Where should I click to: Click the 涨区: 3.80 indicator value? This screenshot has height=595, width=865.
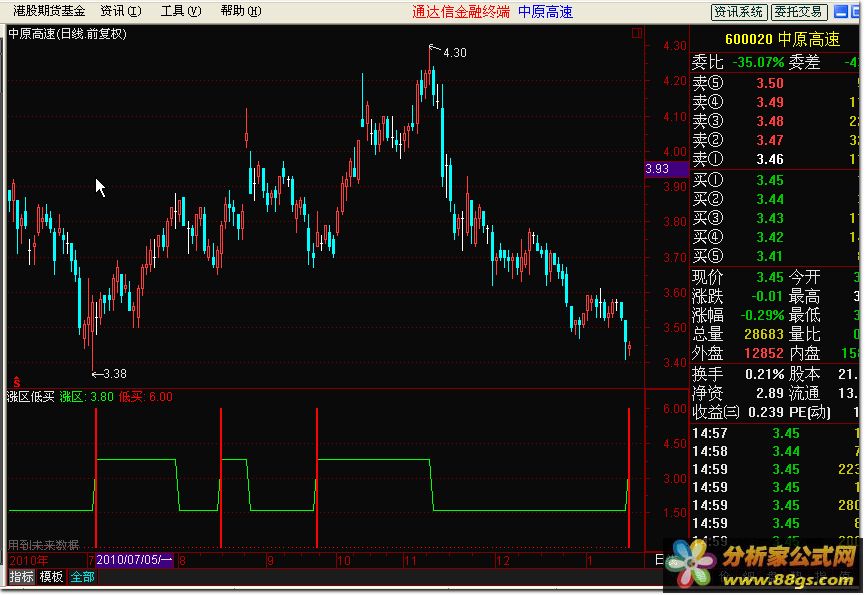(87, 396)
